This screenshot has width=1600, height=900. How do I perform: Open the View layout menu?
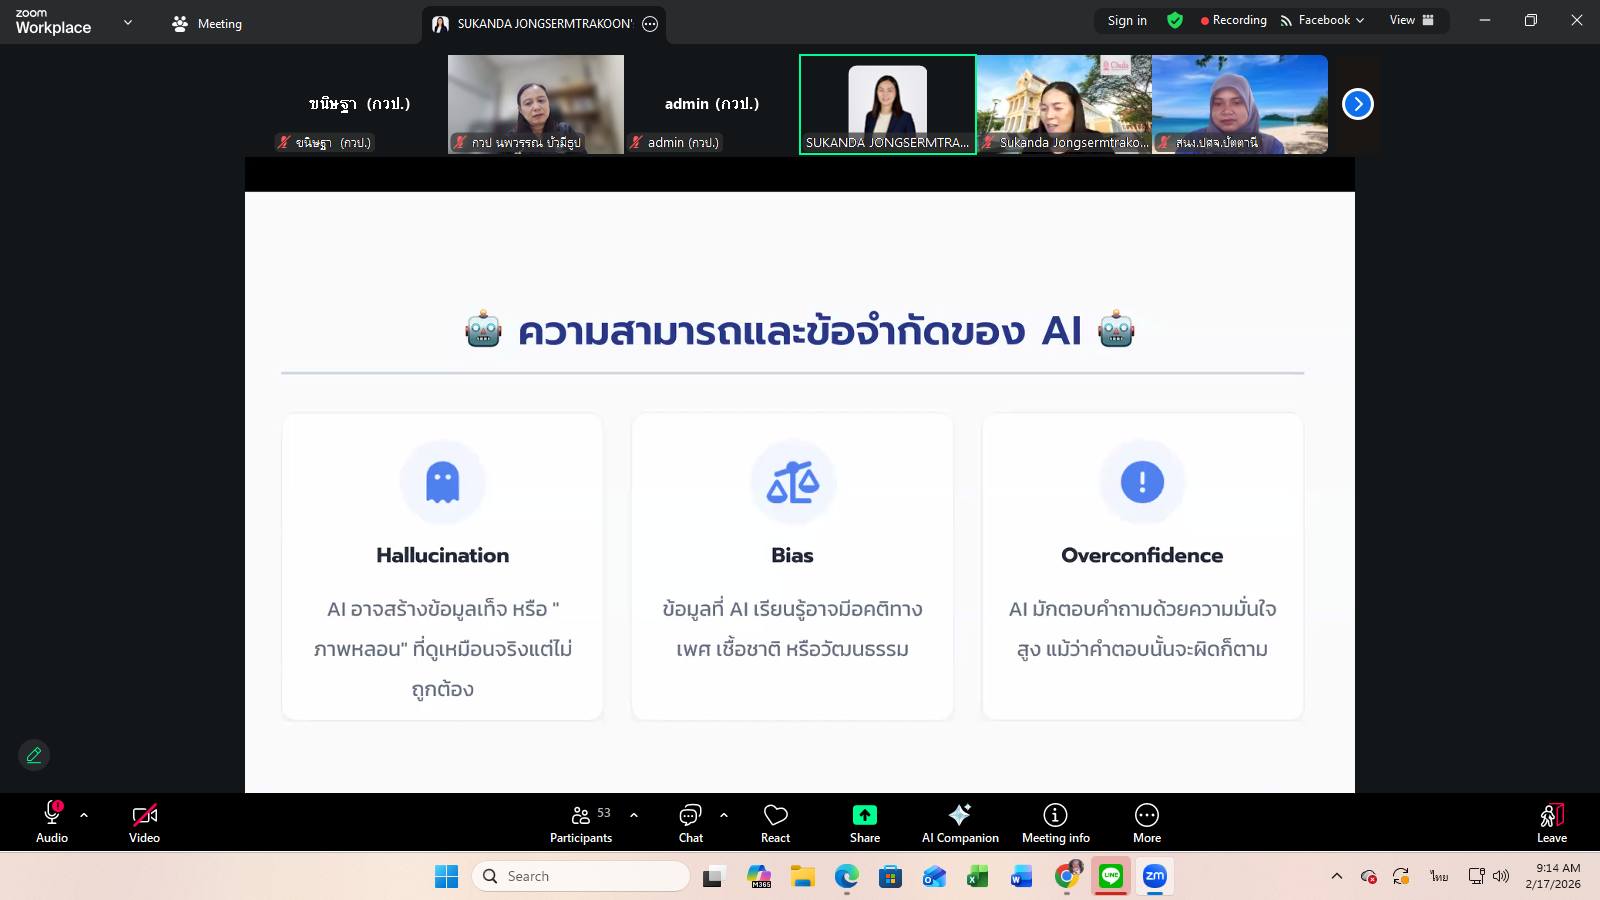pos(1411,20)
